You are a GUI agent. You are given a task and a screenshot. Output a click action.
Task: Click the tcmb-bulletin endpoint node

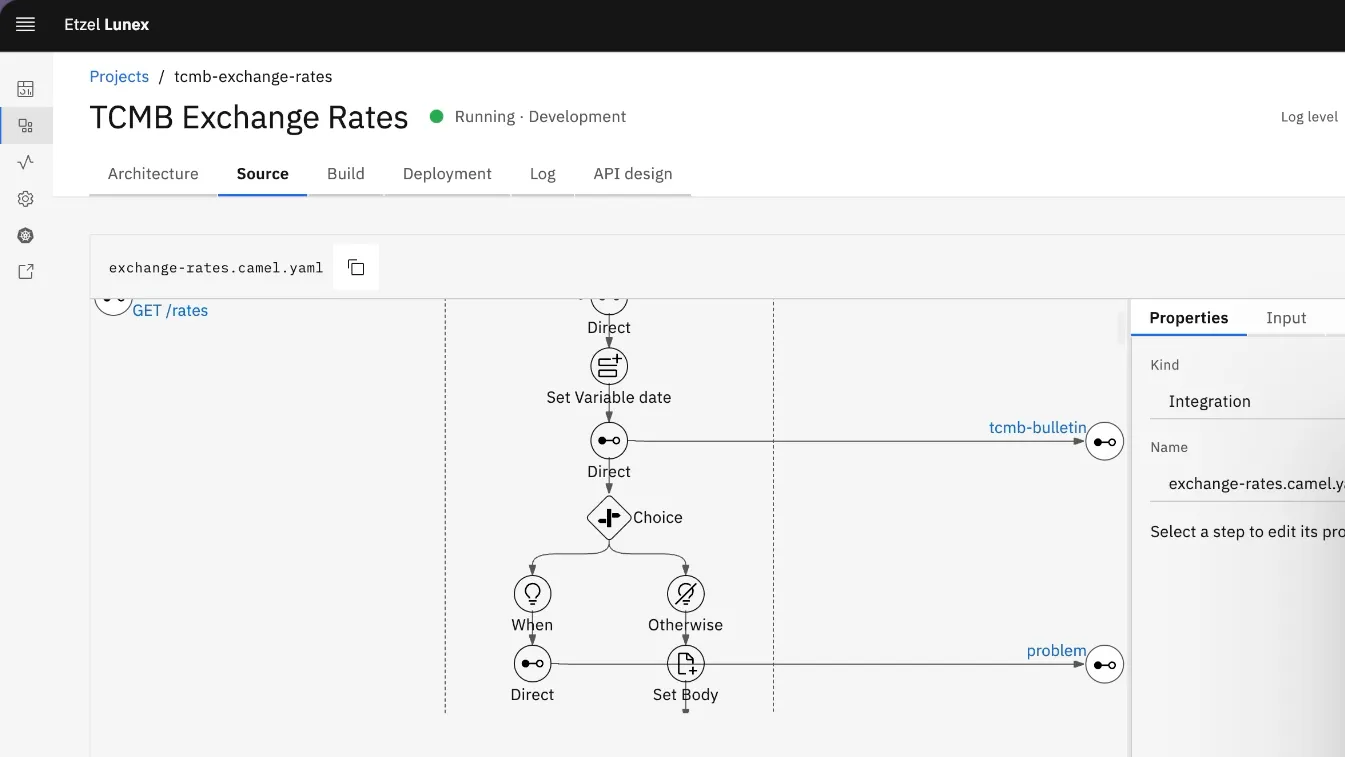coord(1105,441)
